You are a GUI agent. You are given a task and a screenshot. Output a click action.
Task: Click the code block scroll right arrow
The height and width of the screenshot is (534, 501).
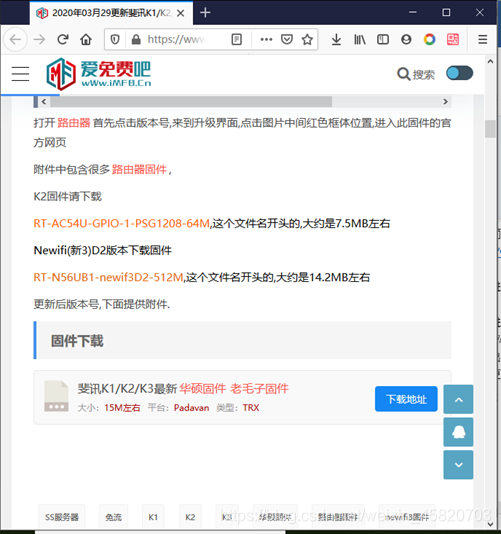[445, 102]
